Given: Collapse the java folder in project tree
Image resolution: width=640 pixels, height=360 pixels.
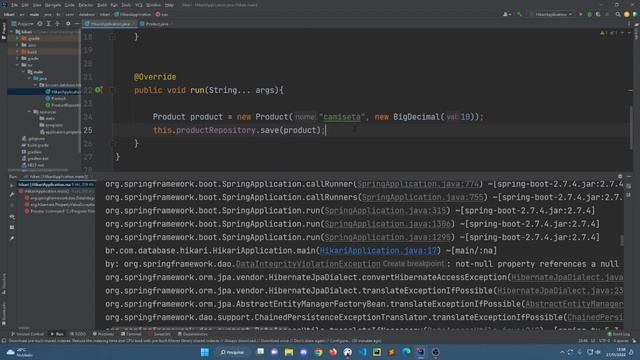Looking at the screenshot, I should pyautogui.click(x=30, y=78).
